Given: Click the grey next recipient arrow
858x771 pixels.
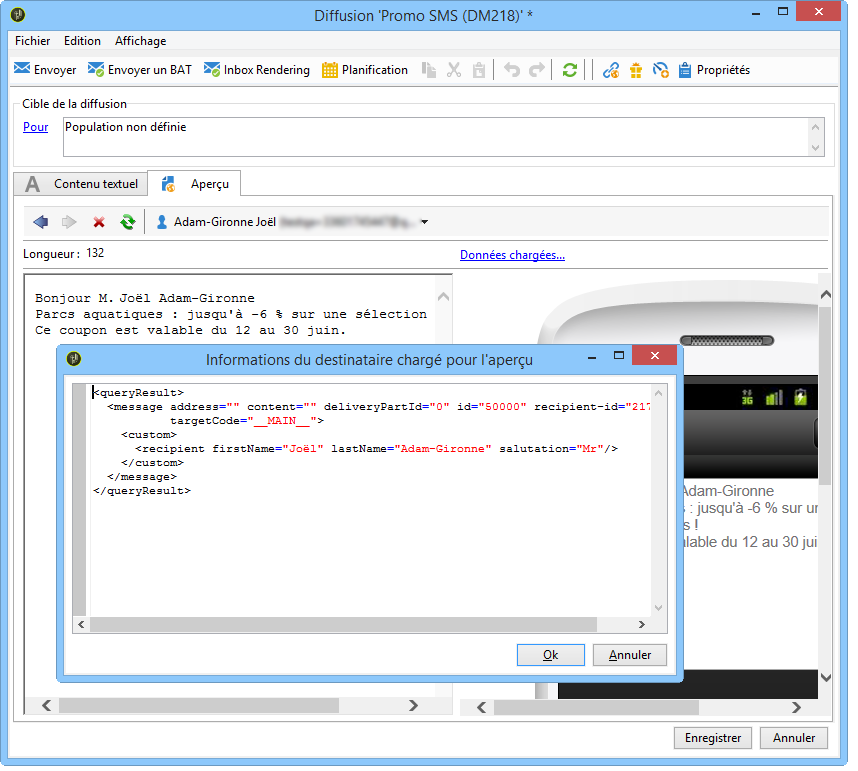Looking at the screenshot, I should pyautogui.click(x=69, y=222).
